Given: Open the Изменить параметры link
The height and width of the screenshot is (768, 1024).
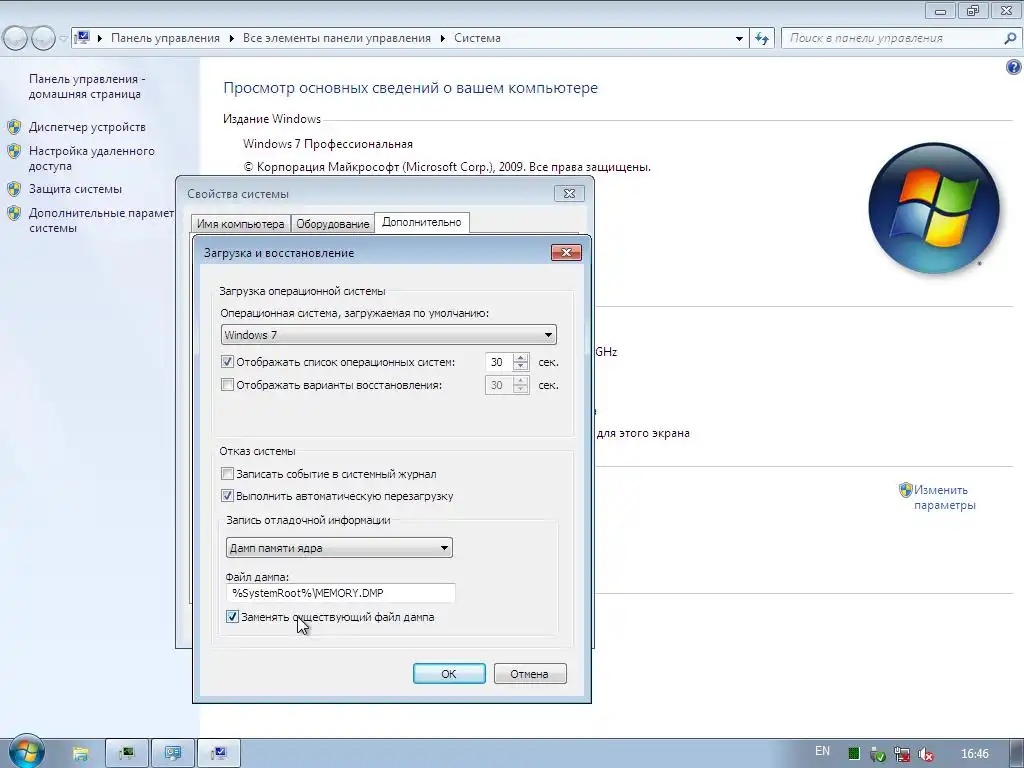Looking at the screenshot, I should pos(944,497).
